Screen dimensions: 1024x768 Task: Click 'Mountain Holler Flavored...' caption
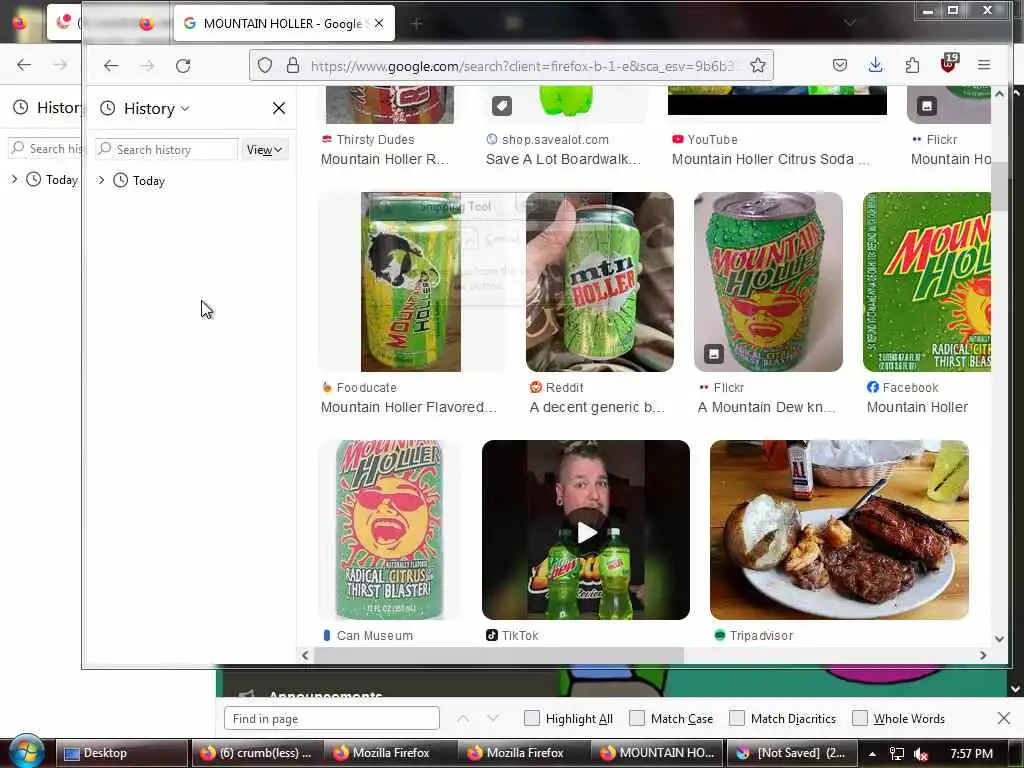(x=409, y=408)
